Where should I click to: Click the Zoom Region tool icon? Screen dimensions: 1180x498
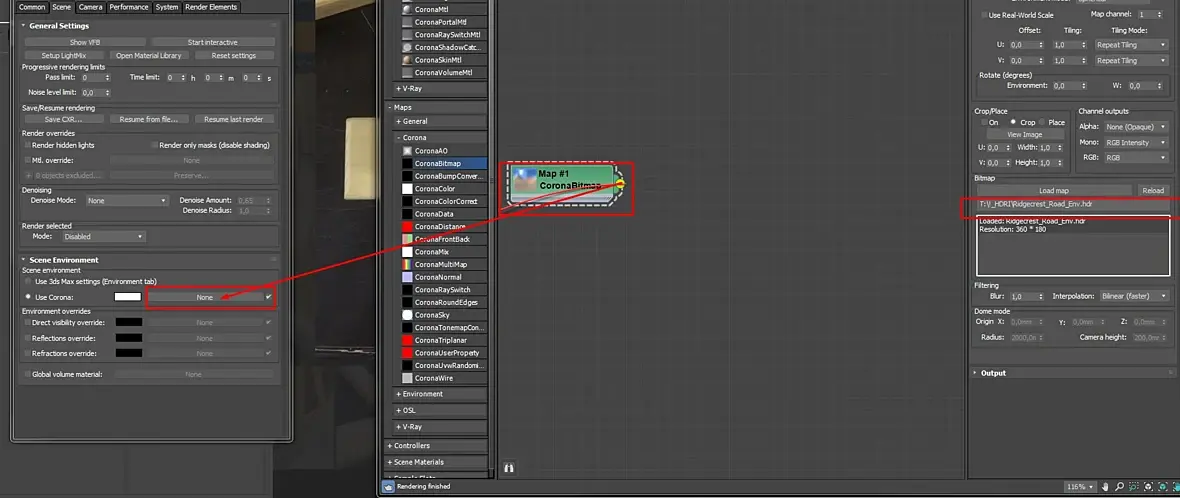1133,487
